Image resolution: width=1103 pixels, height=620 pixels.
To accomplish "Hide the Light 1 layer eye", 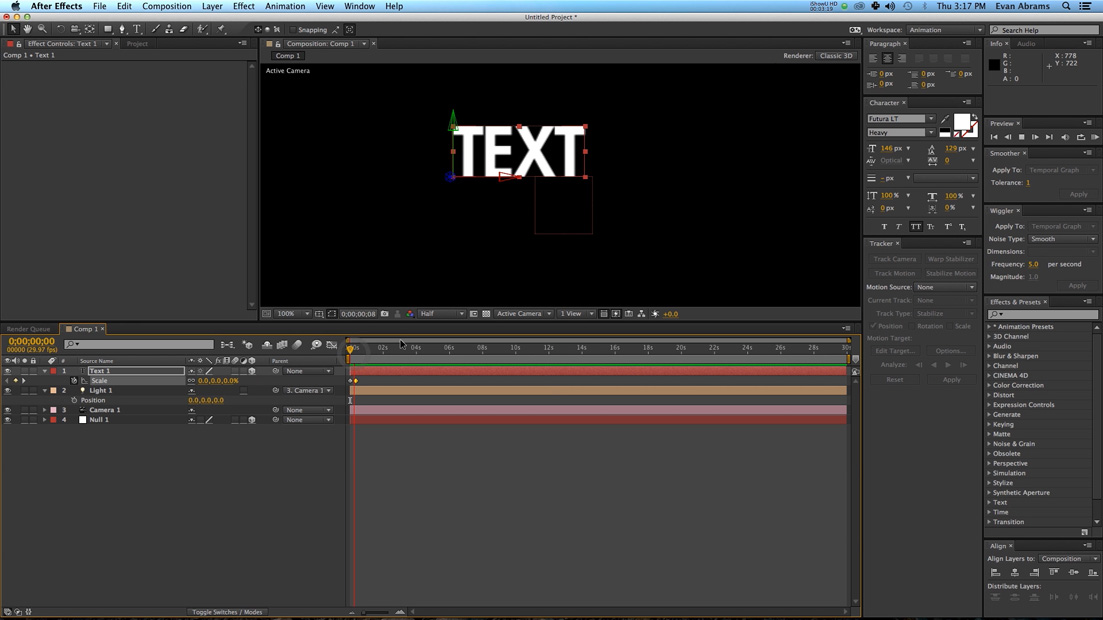I will (8, 391).
